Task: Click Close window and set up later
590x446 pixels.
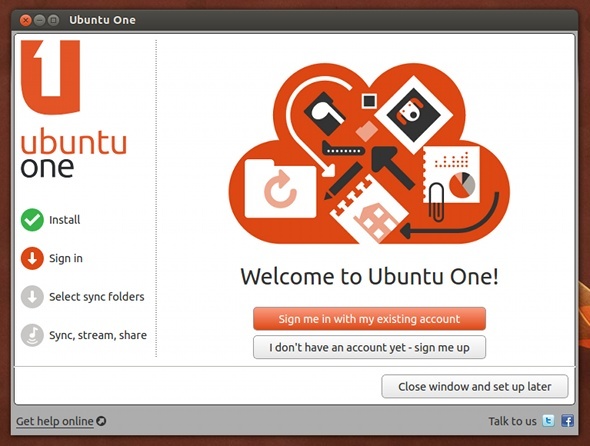Action: pos(474,386)
